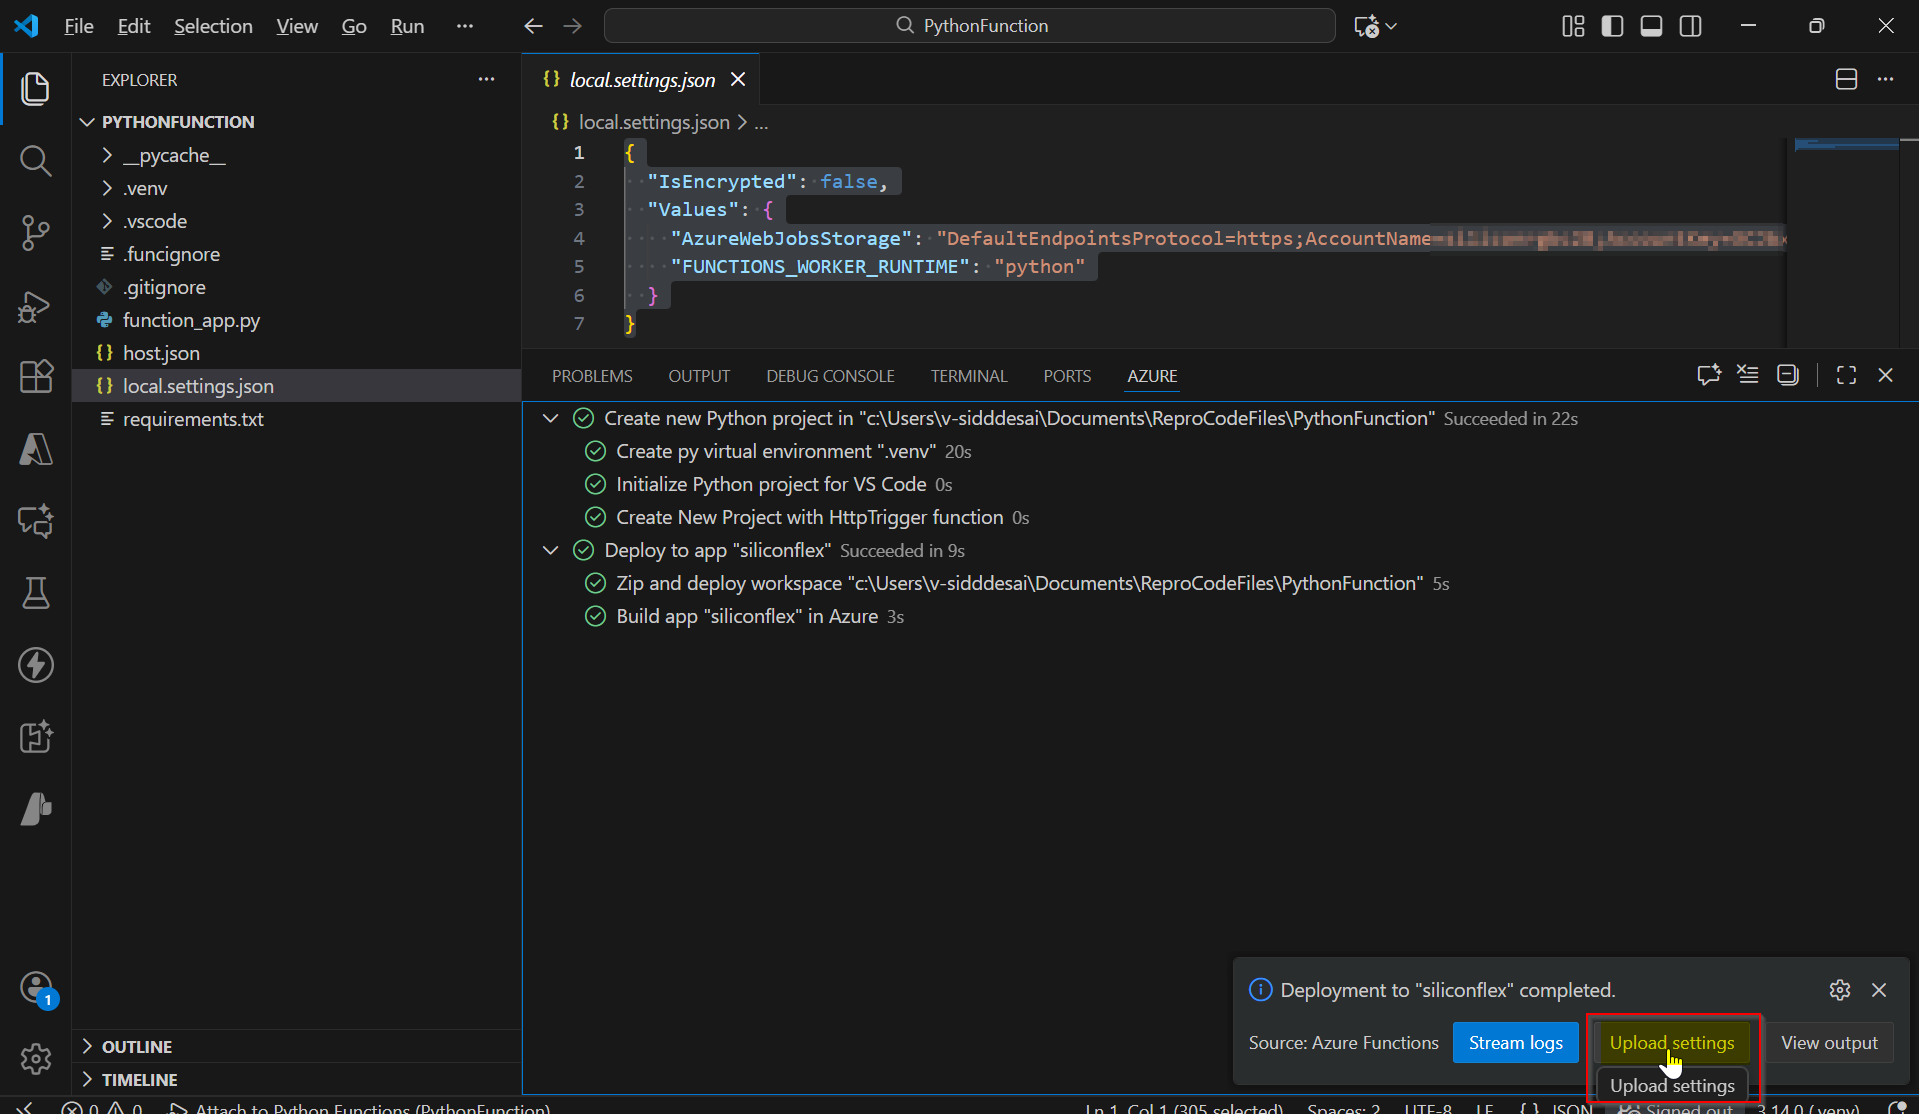Go forward with the right arrow
The height and width of the screenshot is (1114, 1919).
coord(573,26)
